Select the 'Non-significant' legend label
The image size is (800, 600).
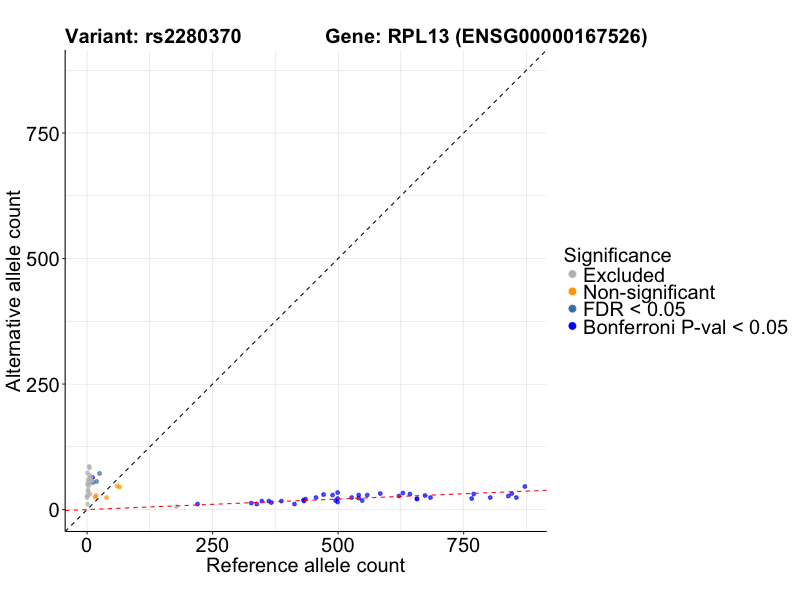point(649,292)
